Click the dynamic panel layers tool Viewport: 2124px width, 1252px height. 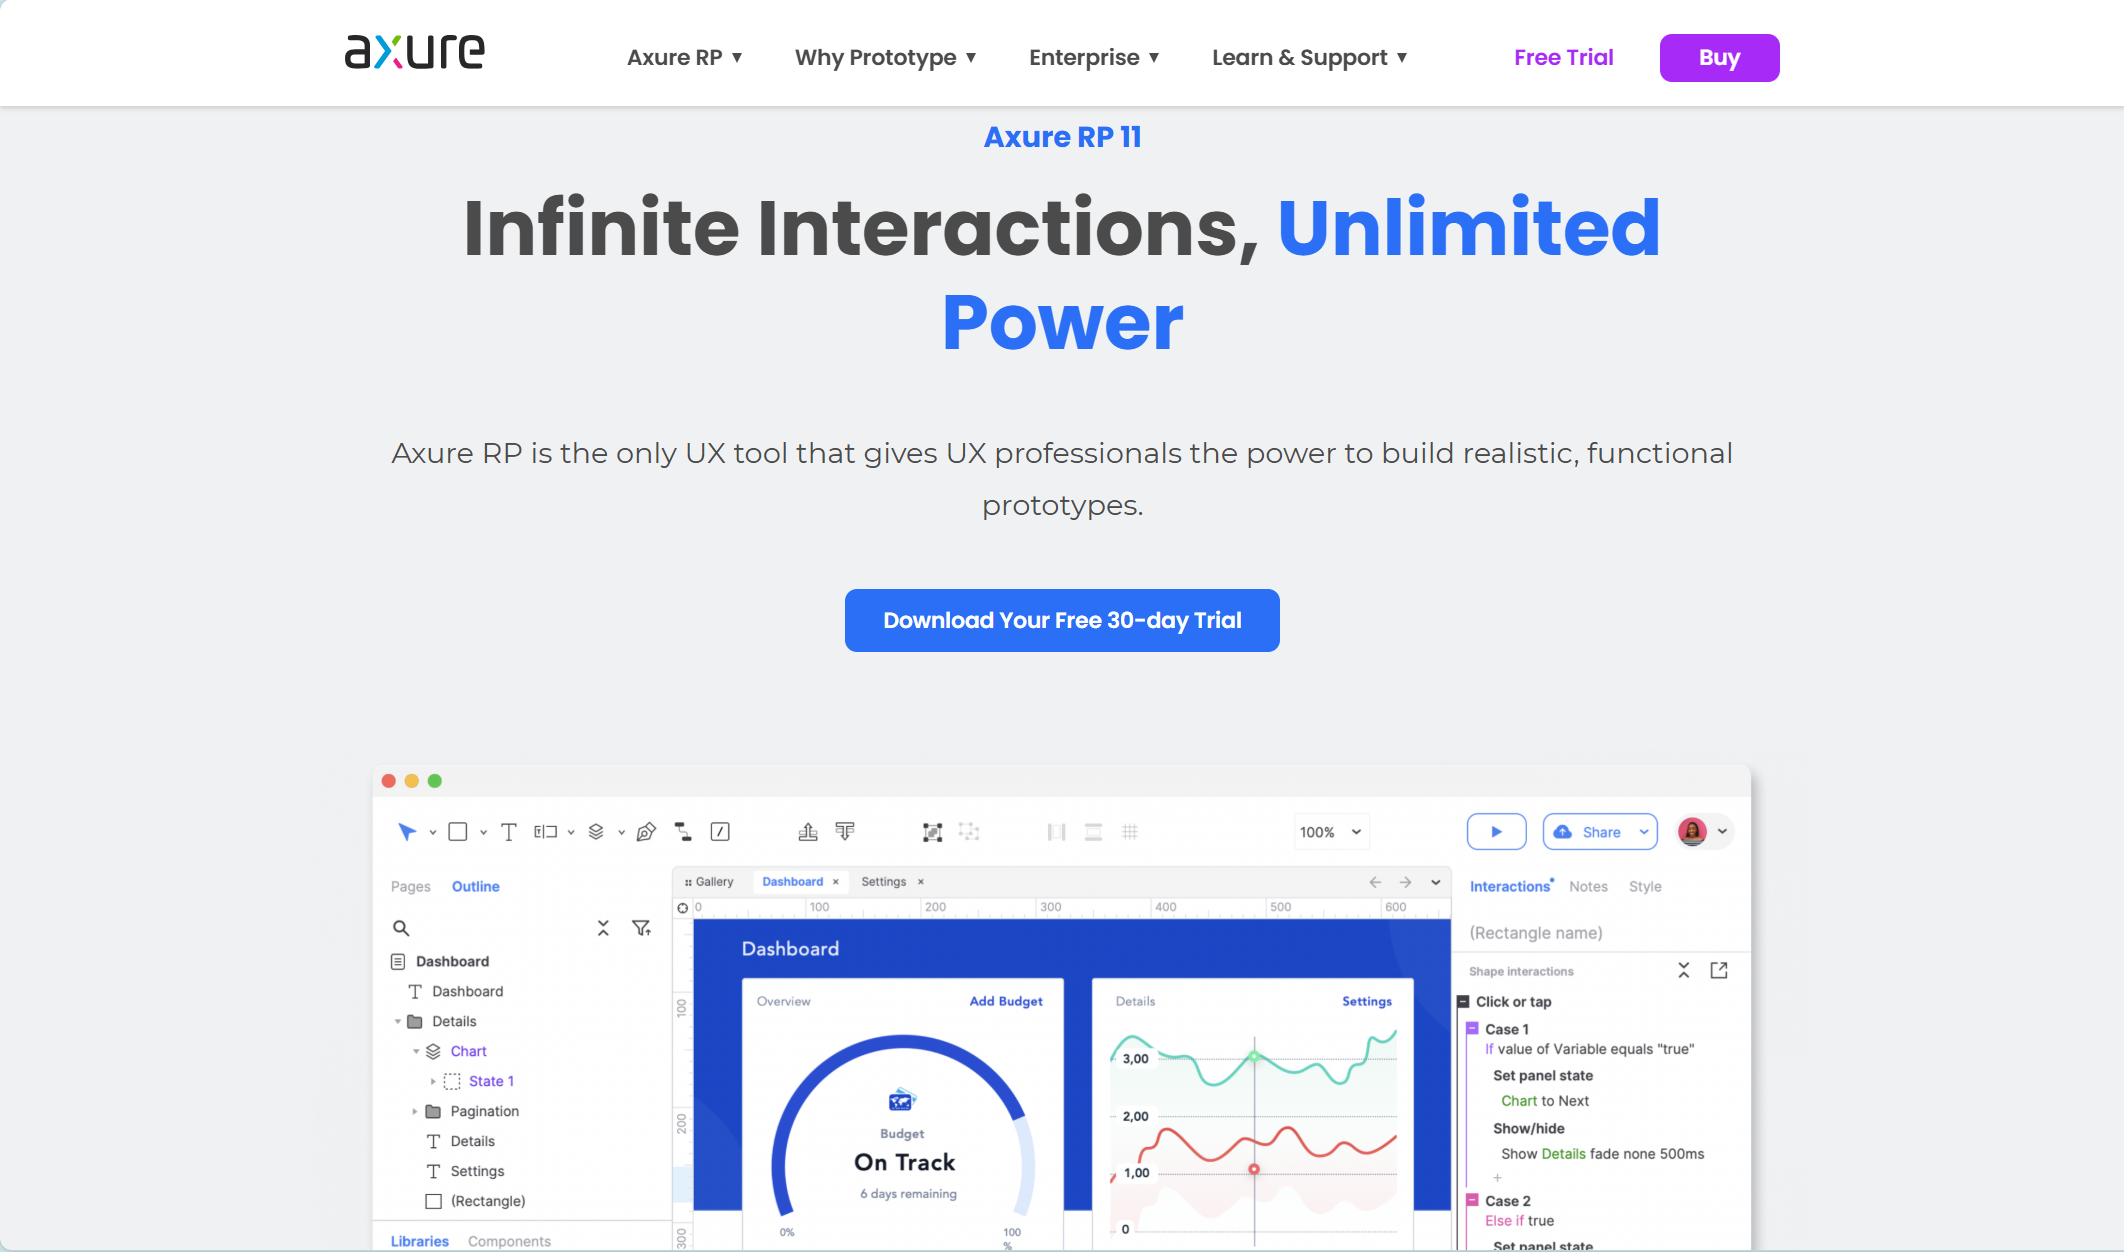596,832
